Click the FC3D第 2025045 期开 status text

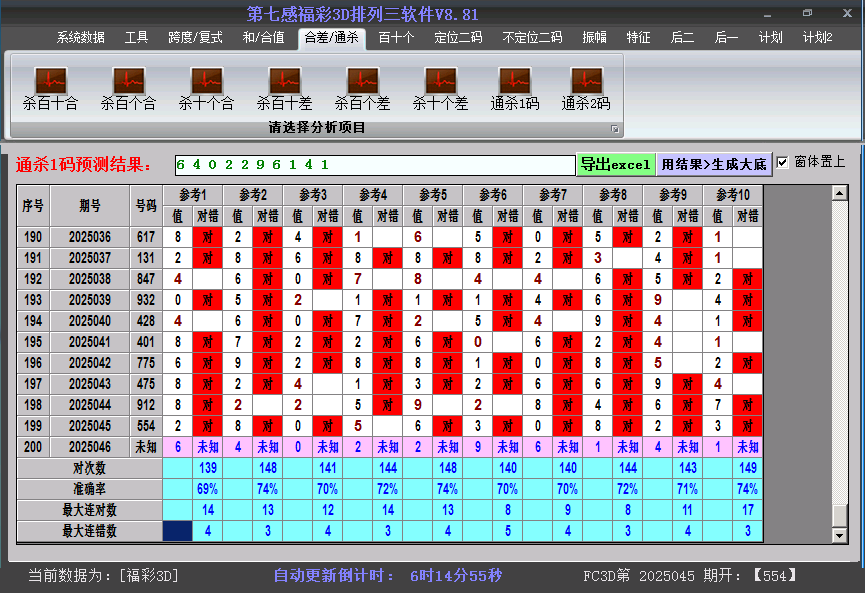(690, 576)
